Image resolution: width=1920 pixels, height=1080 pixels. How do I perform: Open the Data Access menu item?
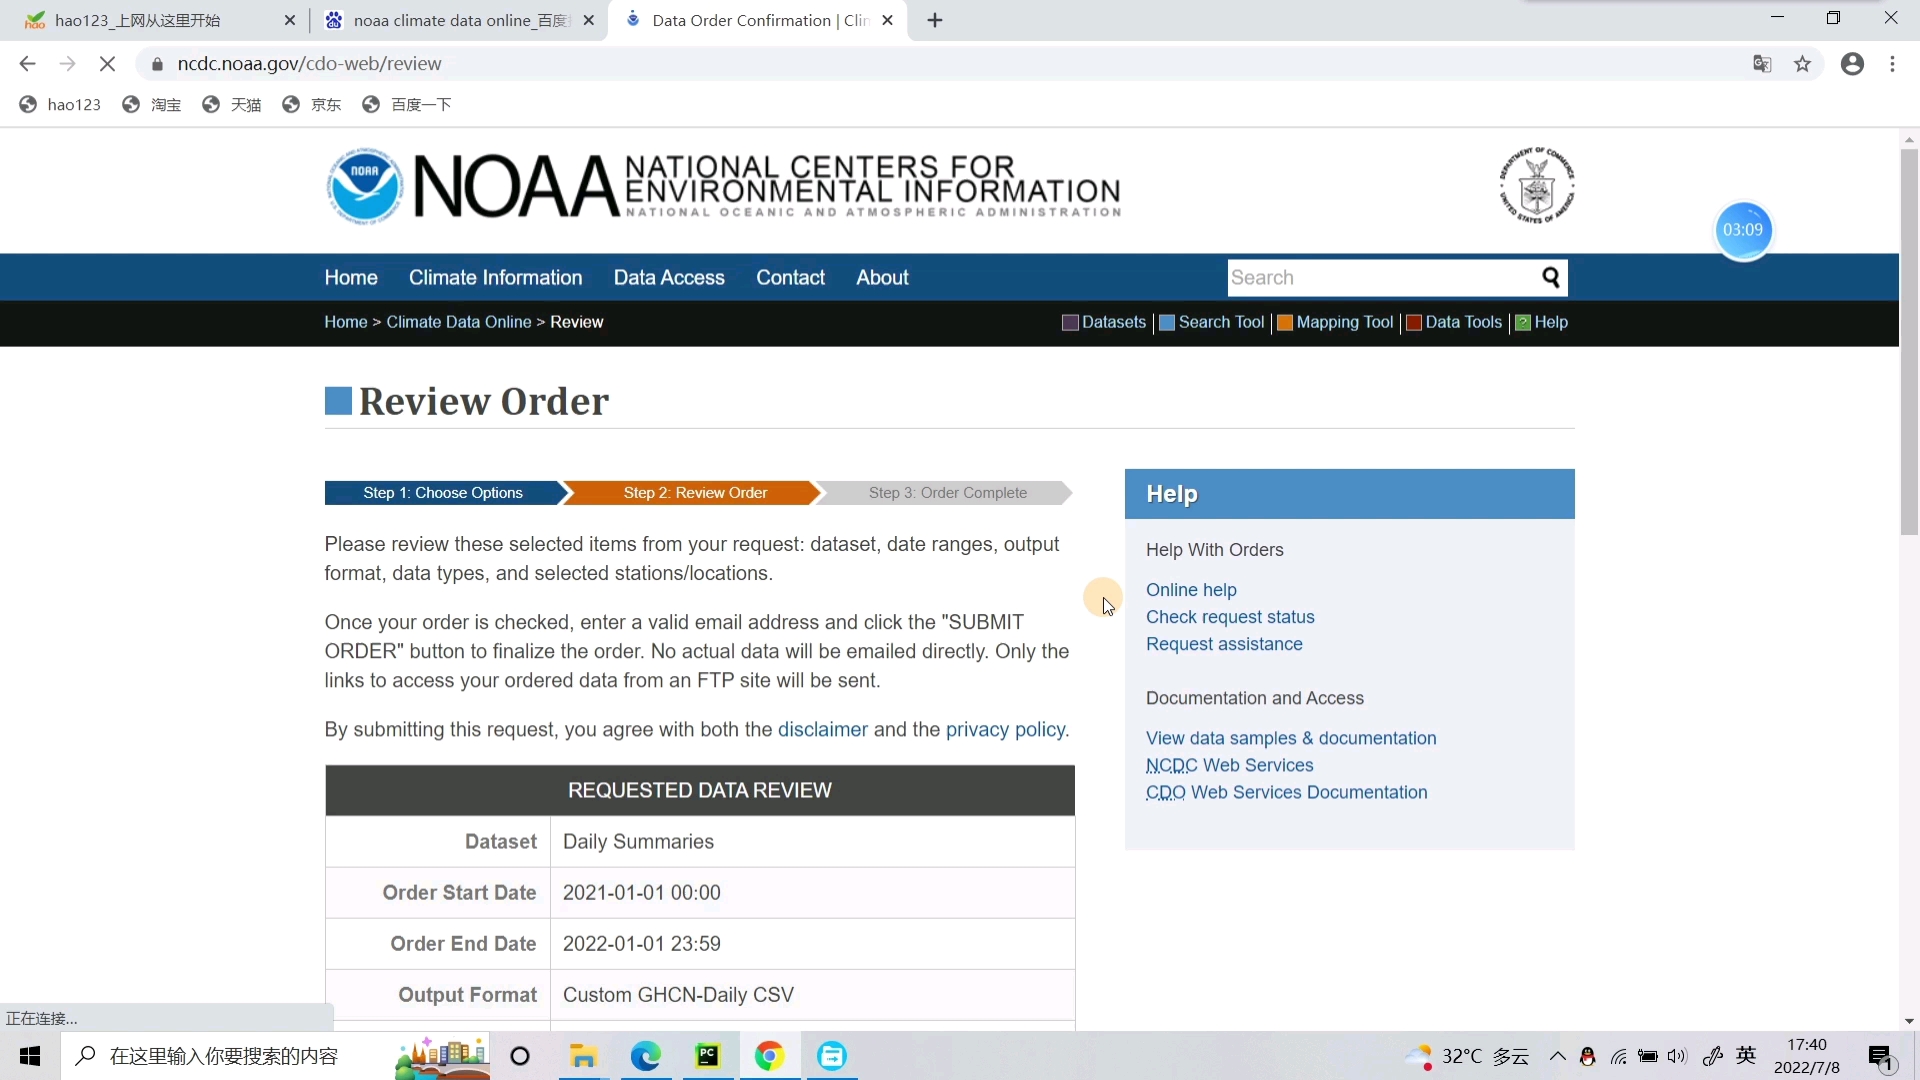(x=671, y=278)
